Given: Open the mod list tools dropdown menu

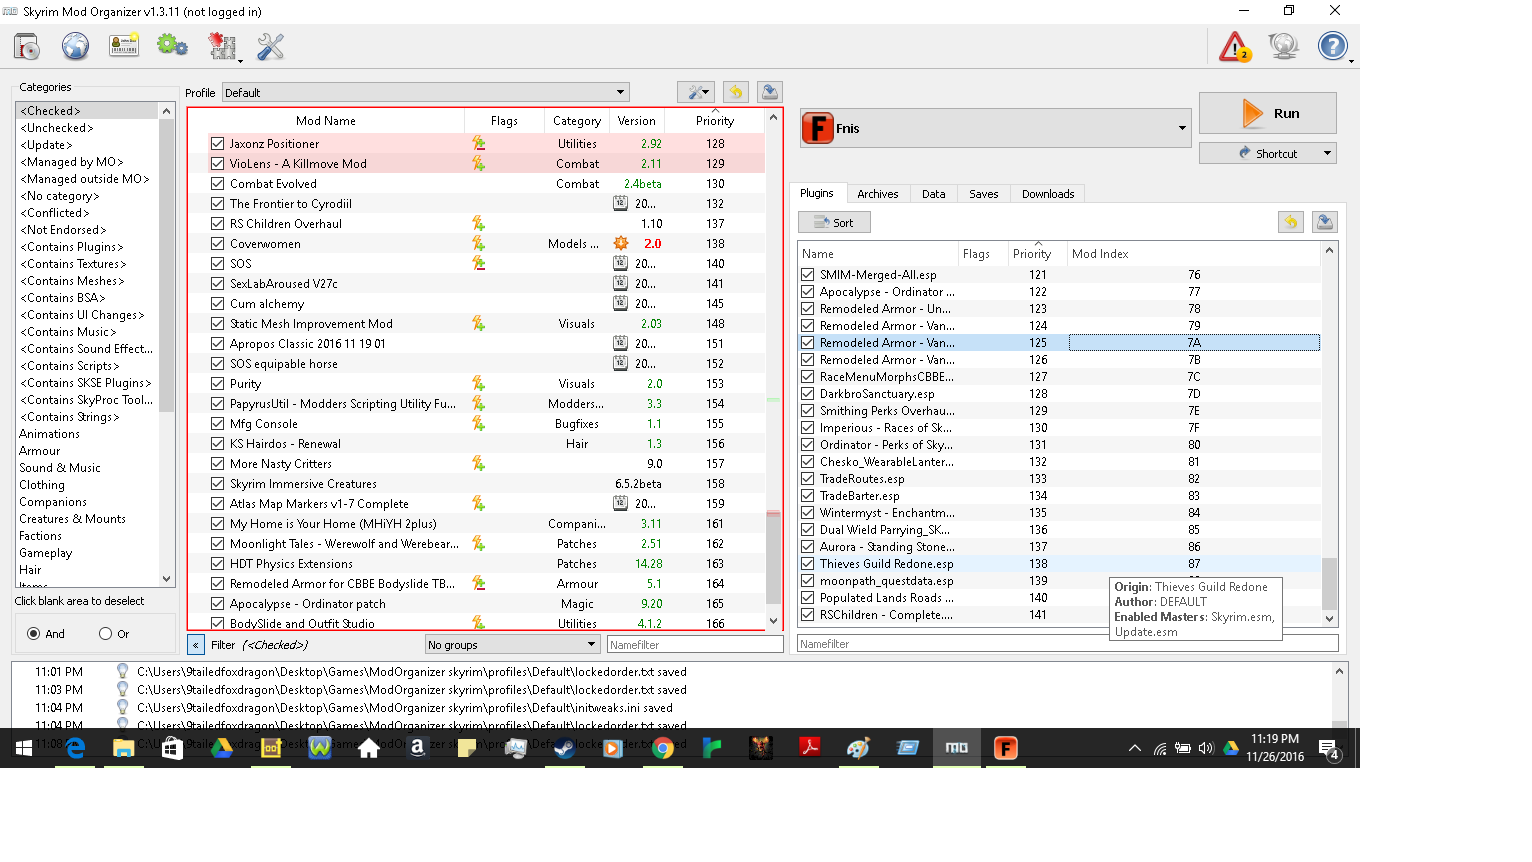Looking at the screenshot, I should [x=696, y=92].
